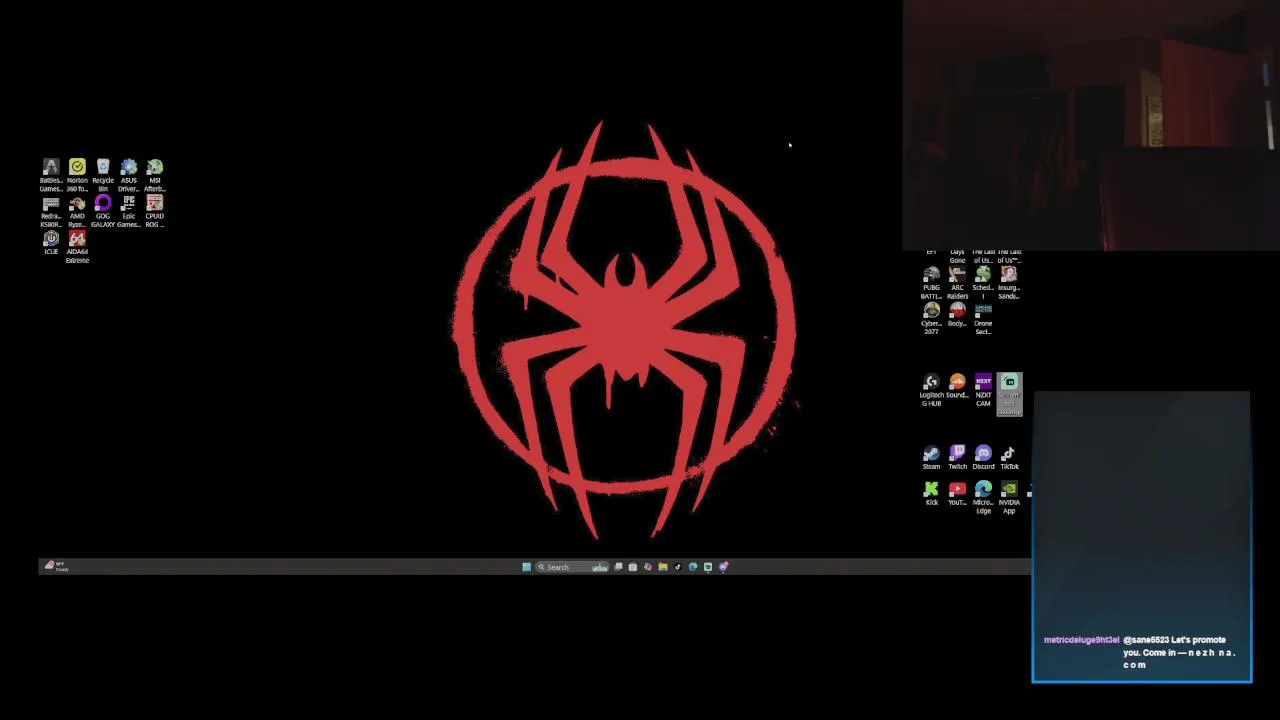Open the weather widget on the taskbar
1280x720 pixels.
[x=55, y=567]
